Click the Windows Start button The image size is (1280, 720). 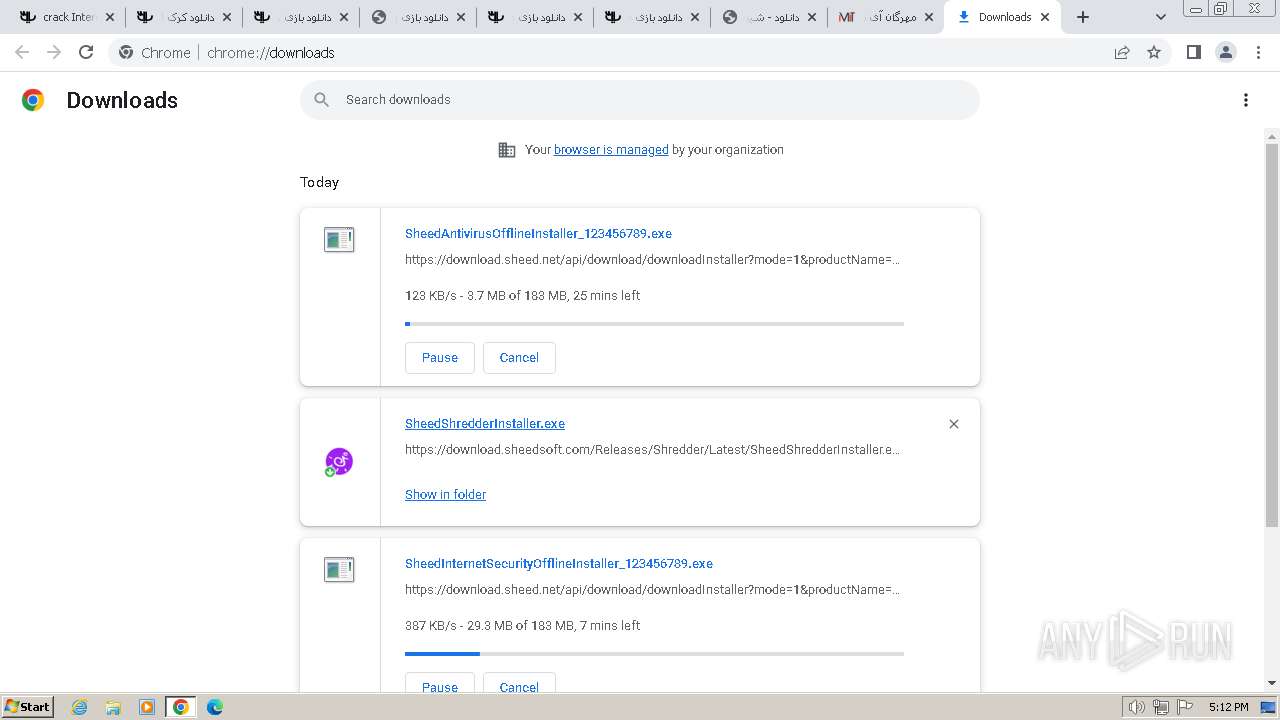coord(28,707)
